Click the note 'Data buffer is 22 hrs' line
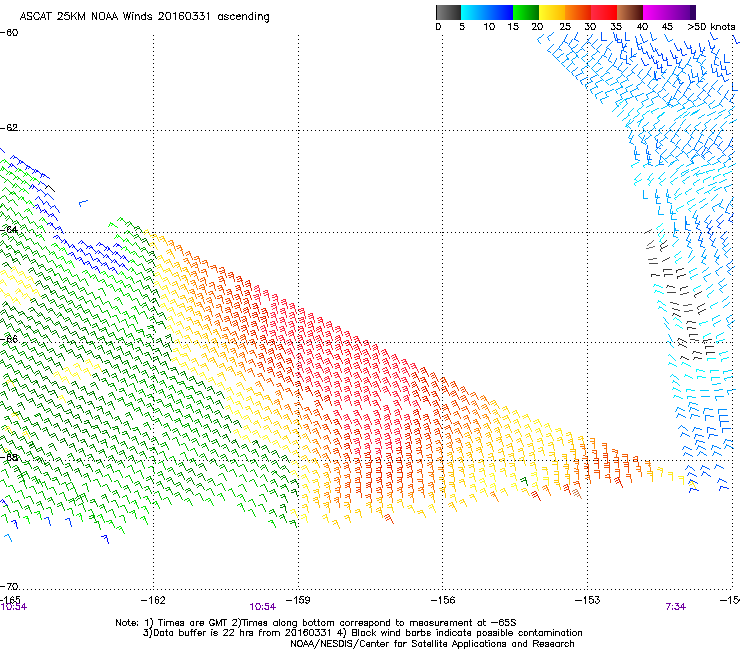Screen dimensions: 740x650 pyautogui.click(x=362, y=633)
